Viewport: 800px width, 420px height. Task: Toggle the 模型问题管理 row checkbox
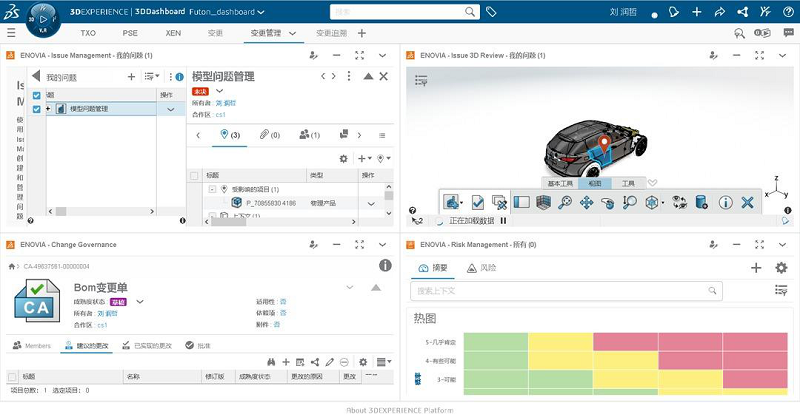pos(37,109)
